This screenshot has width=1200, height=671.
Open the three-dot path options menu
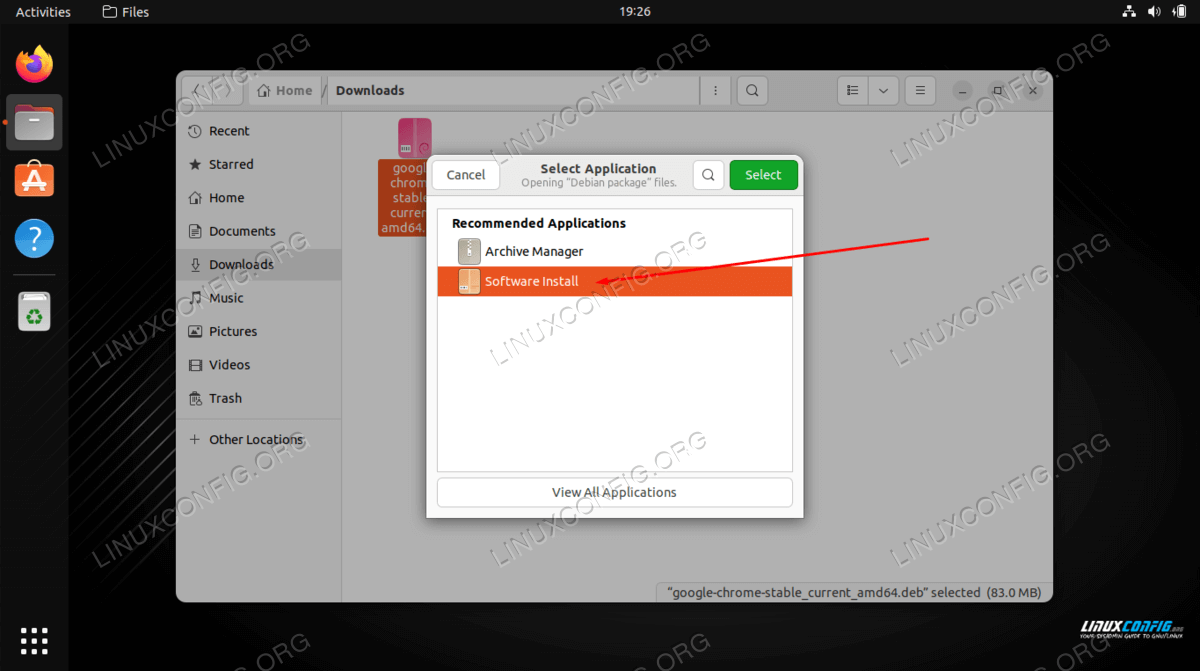point(715,90)
